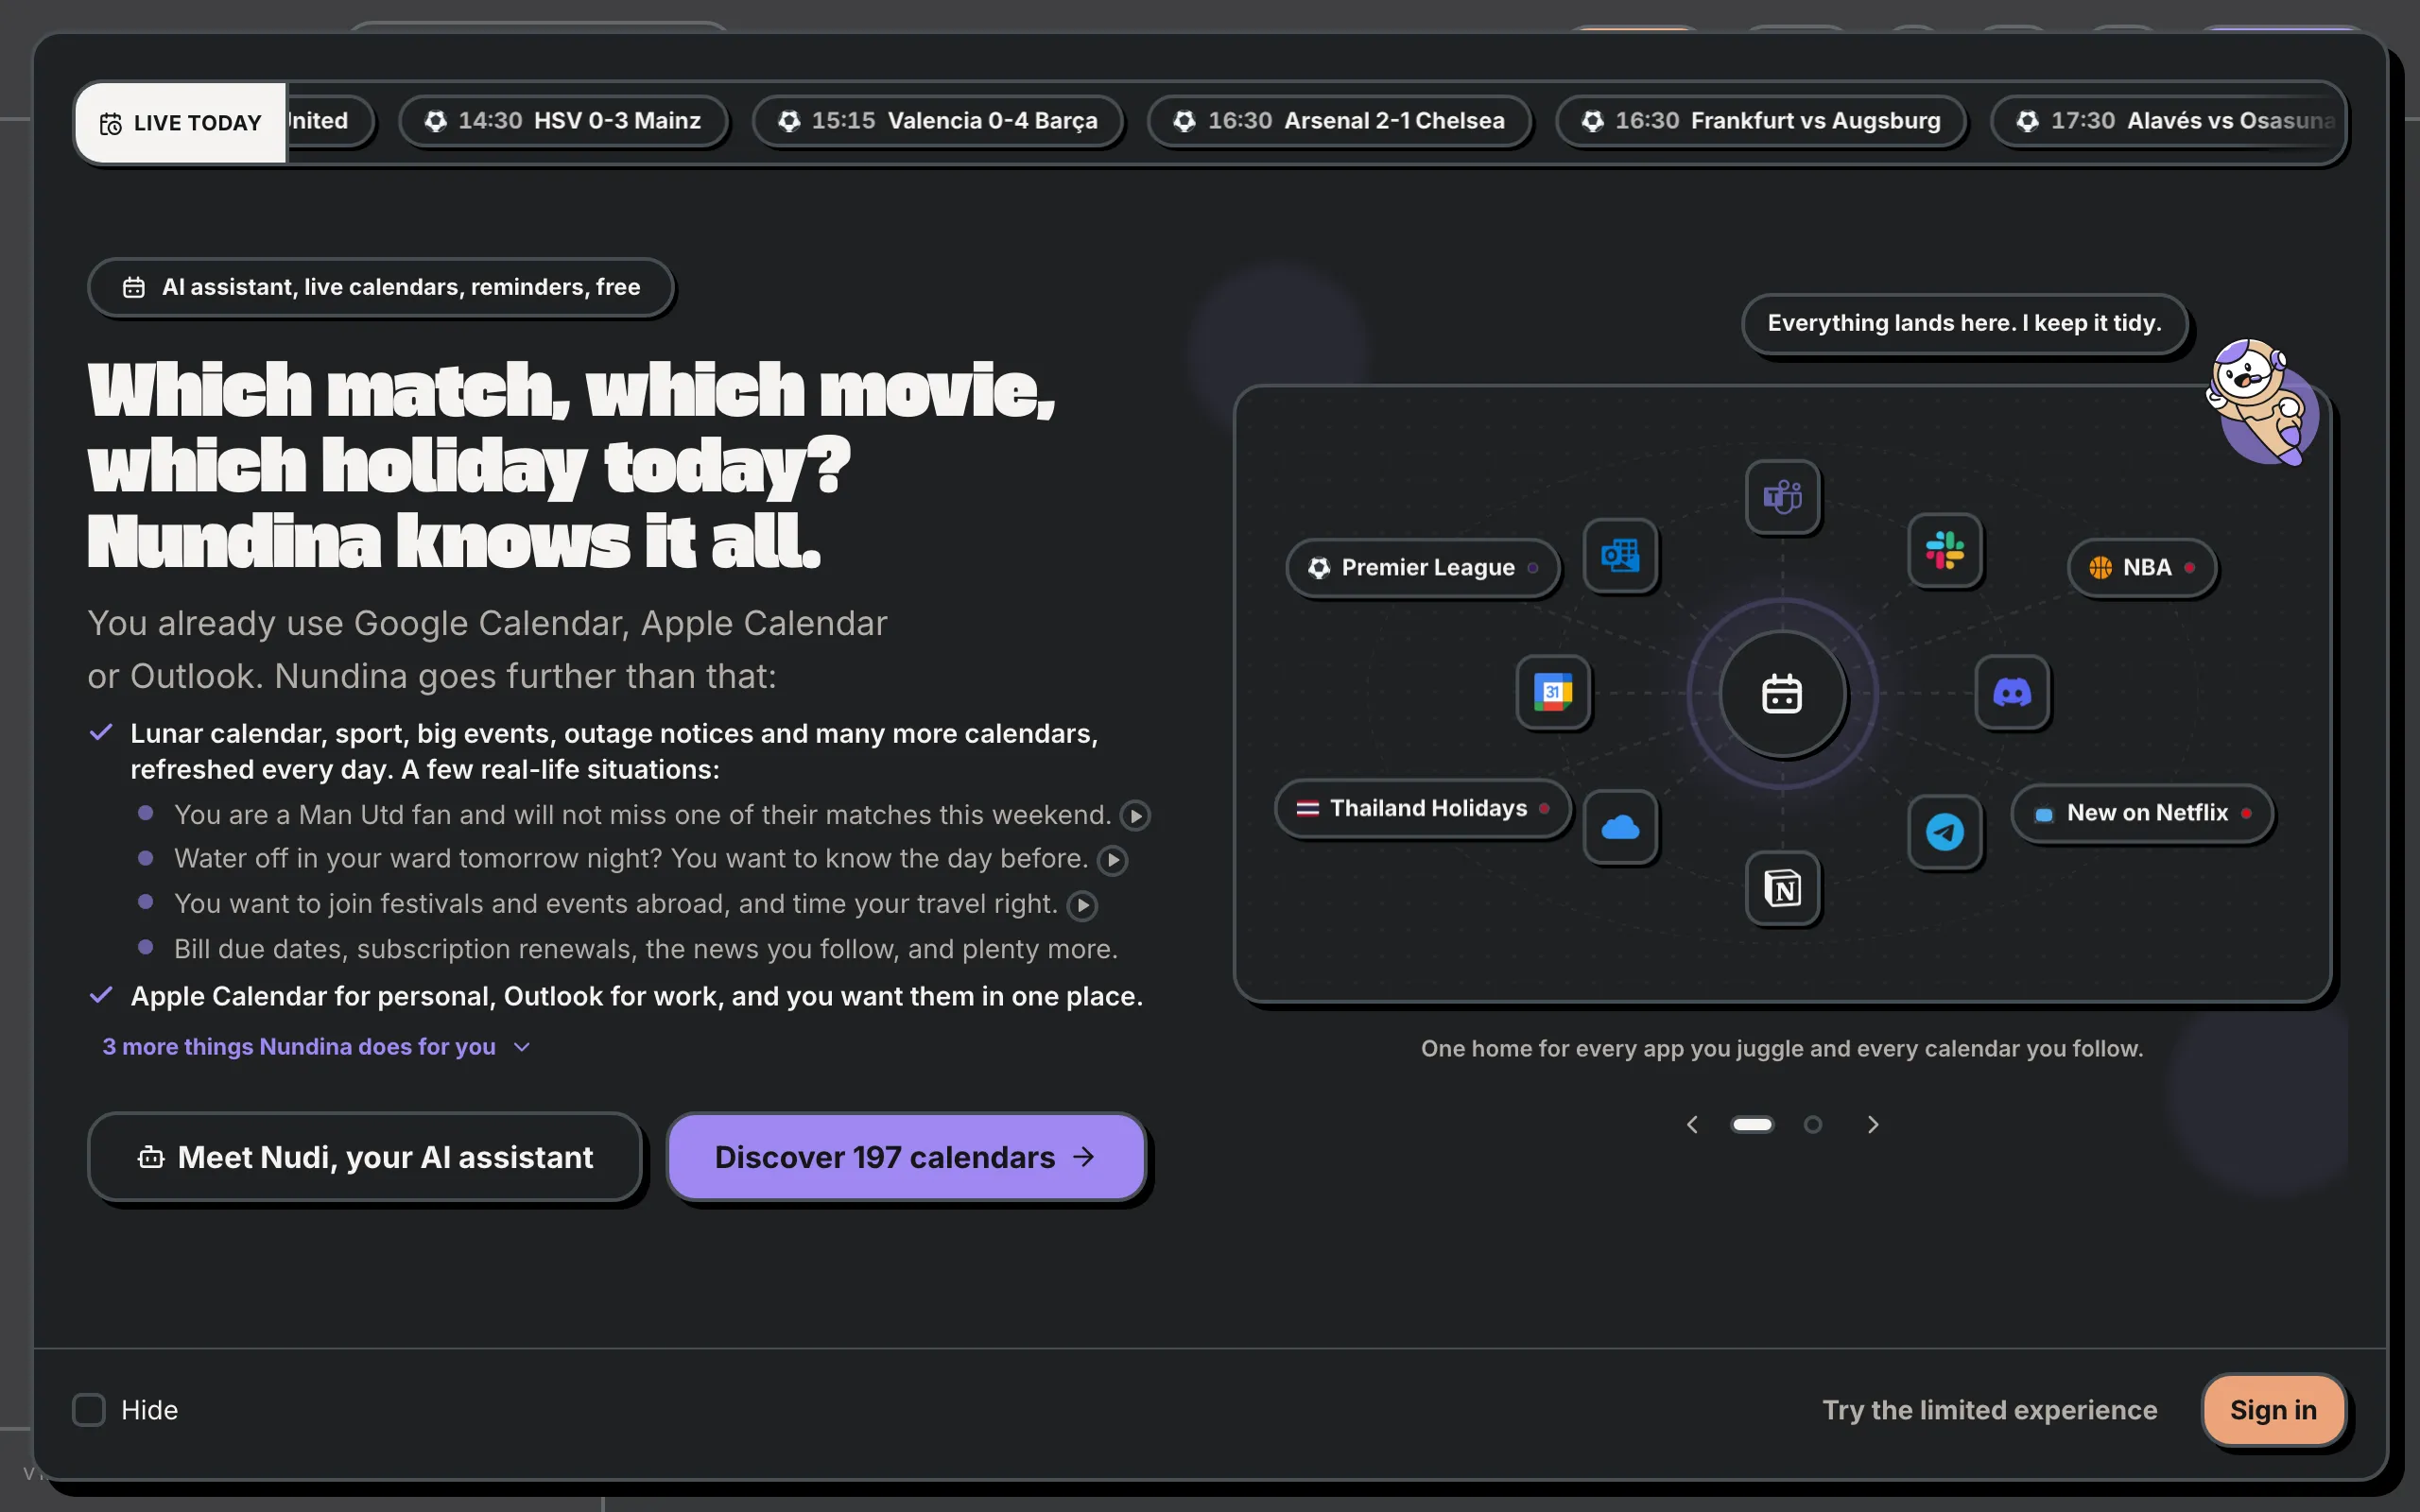The width and height of the screenshot is (2420, 1512).
Task: Open the Valencia 0-4 Barça match
Action: point(937,121)
